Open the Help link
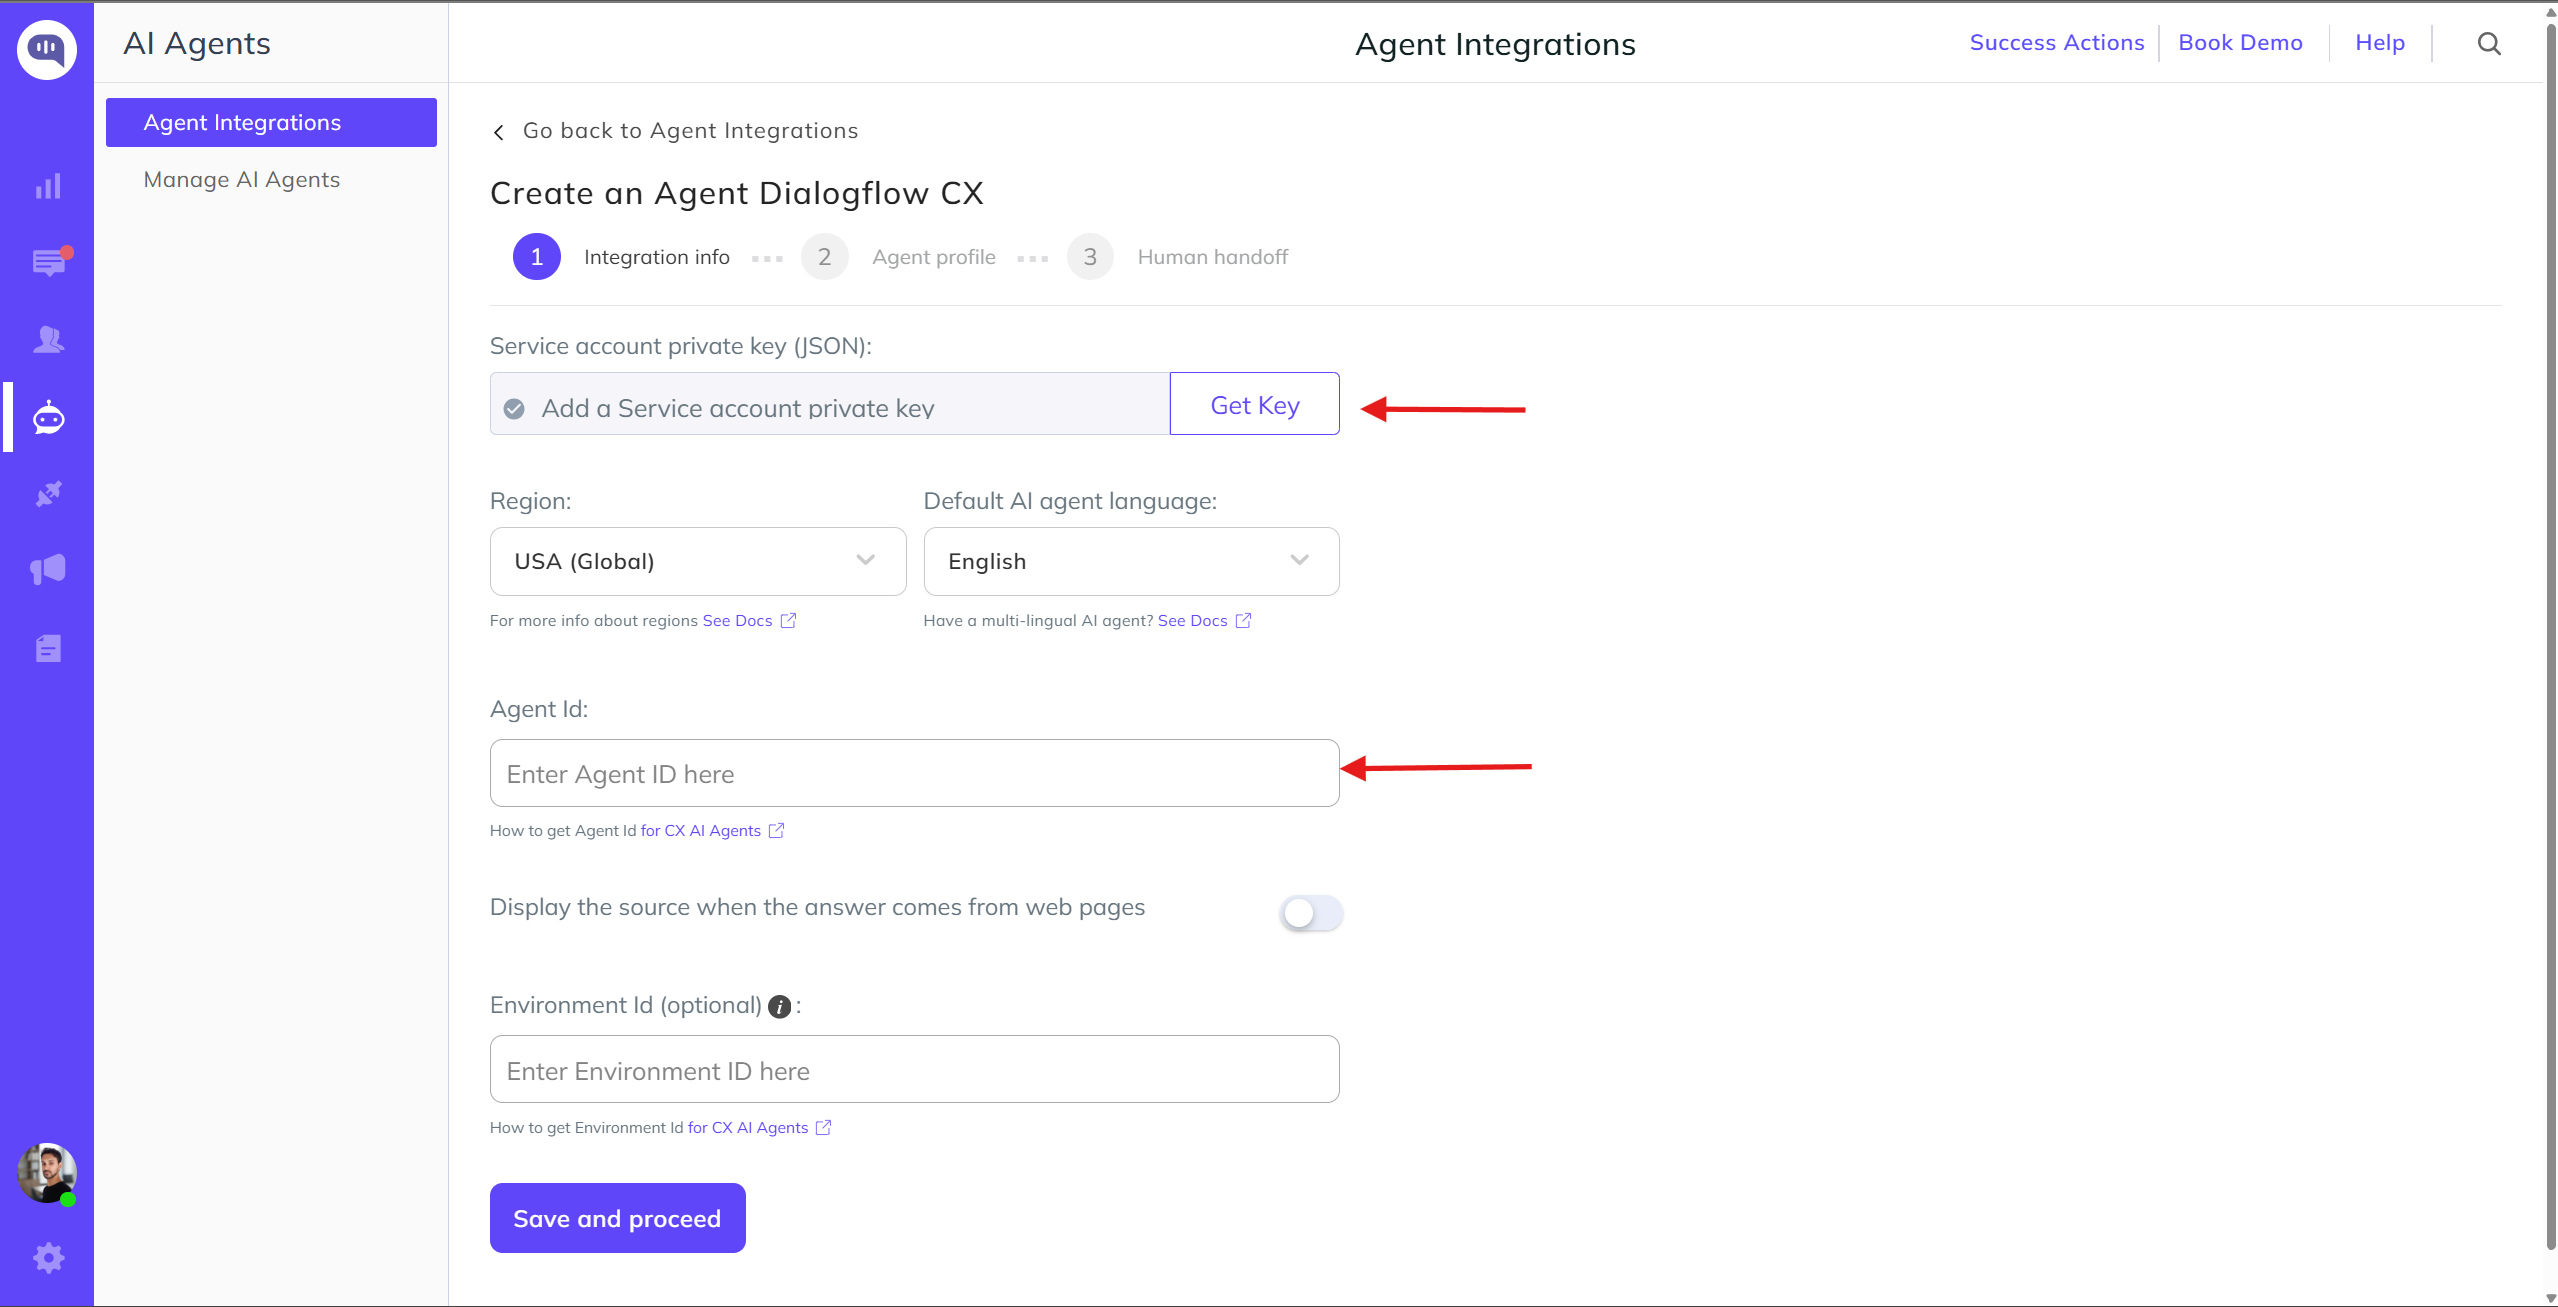2558x1307 pixels. click(2379, 42)
